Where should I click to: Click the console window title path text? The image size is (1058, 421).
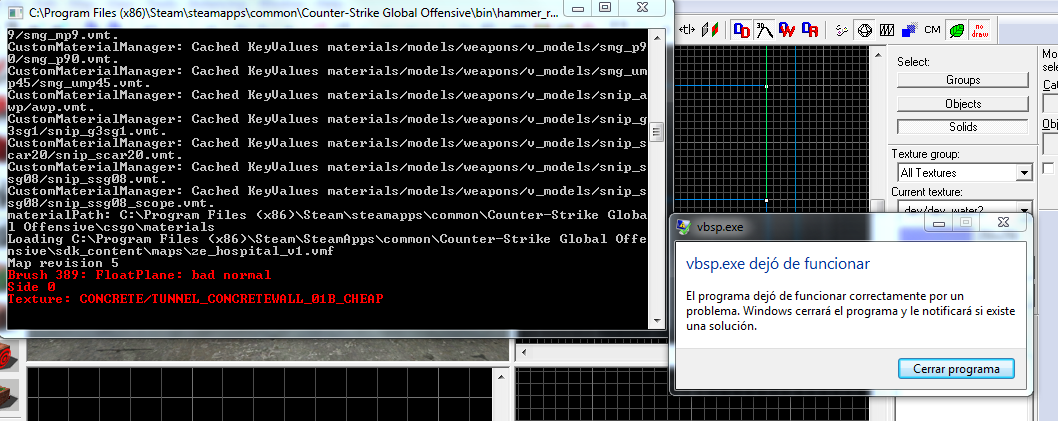click(292, 12)
